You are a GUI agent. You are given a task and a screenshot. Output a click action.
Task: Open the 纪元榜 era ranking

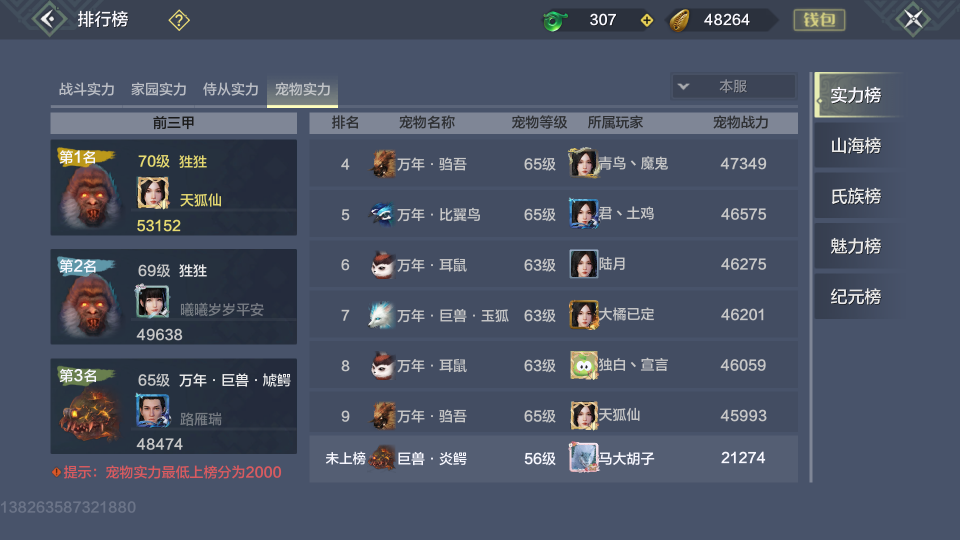point(855,297)
